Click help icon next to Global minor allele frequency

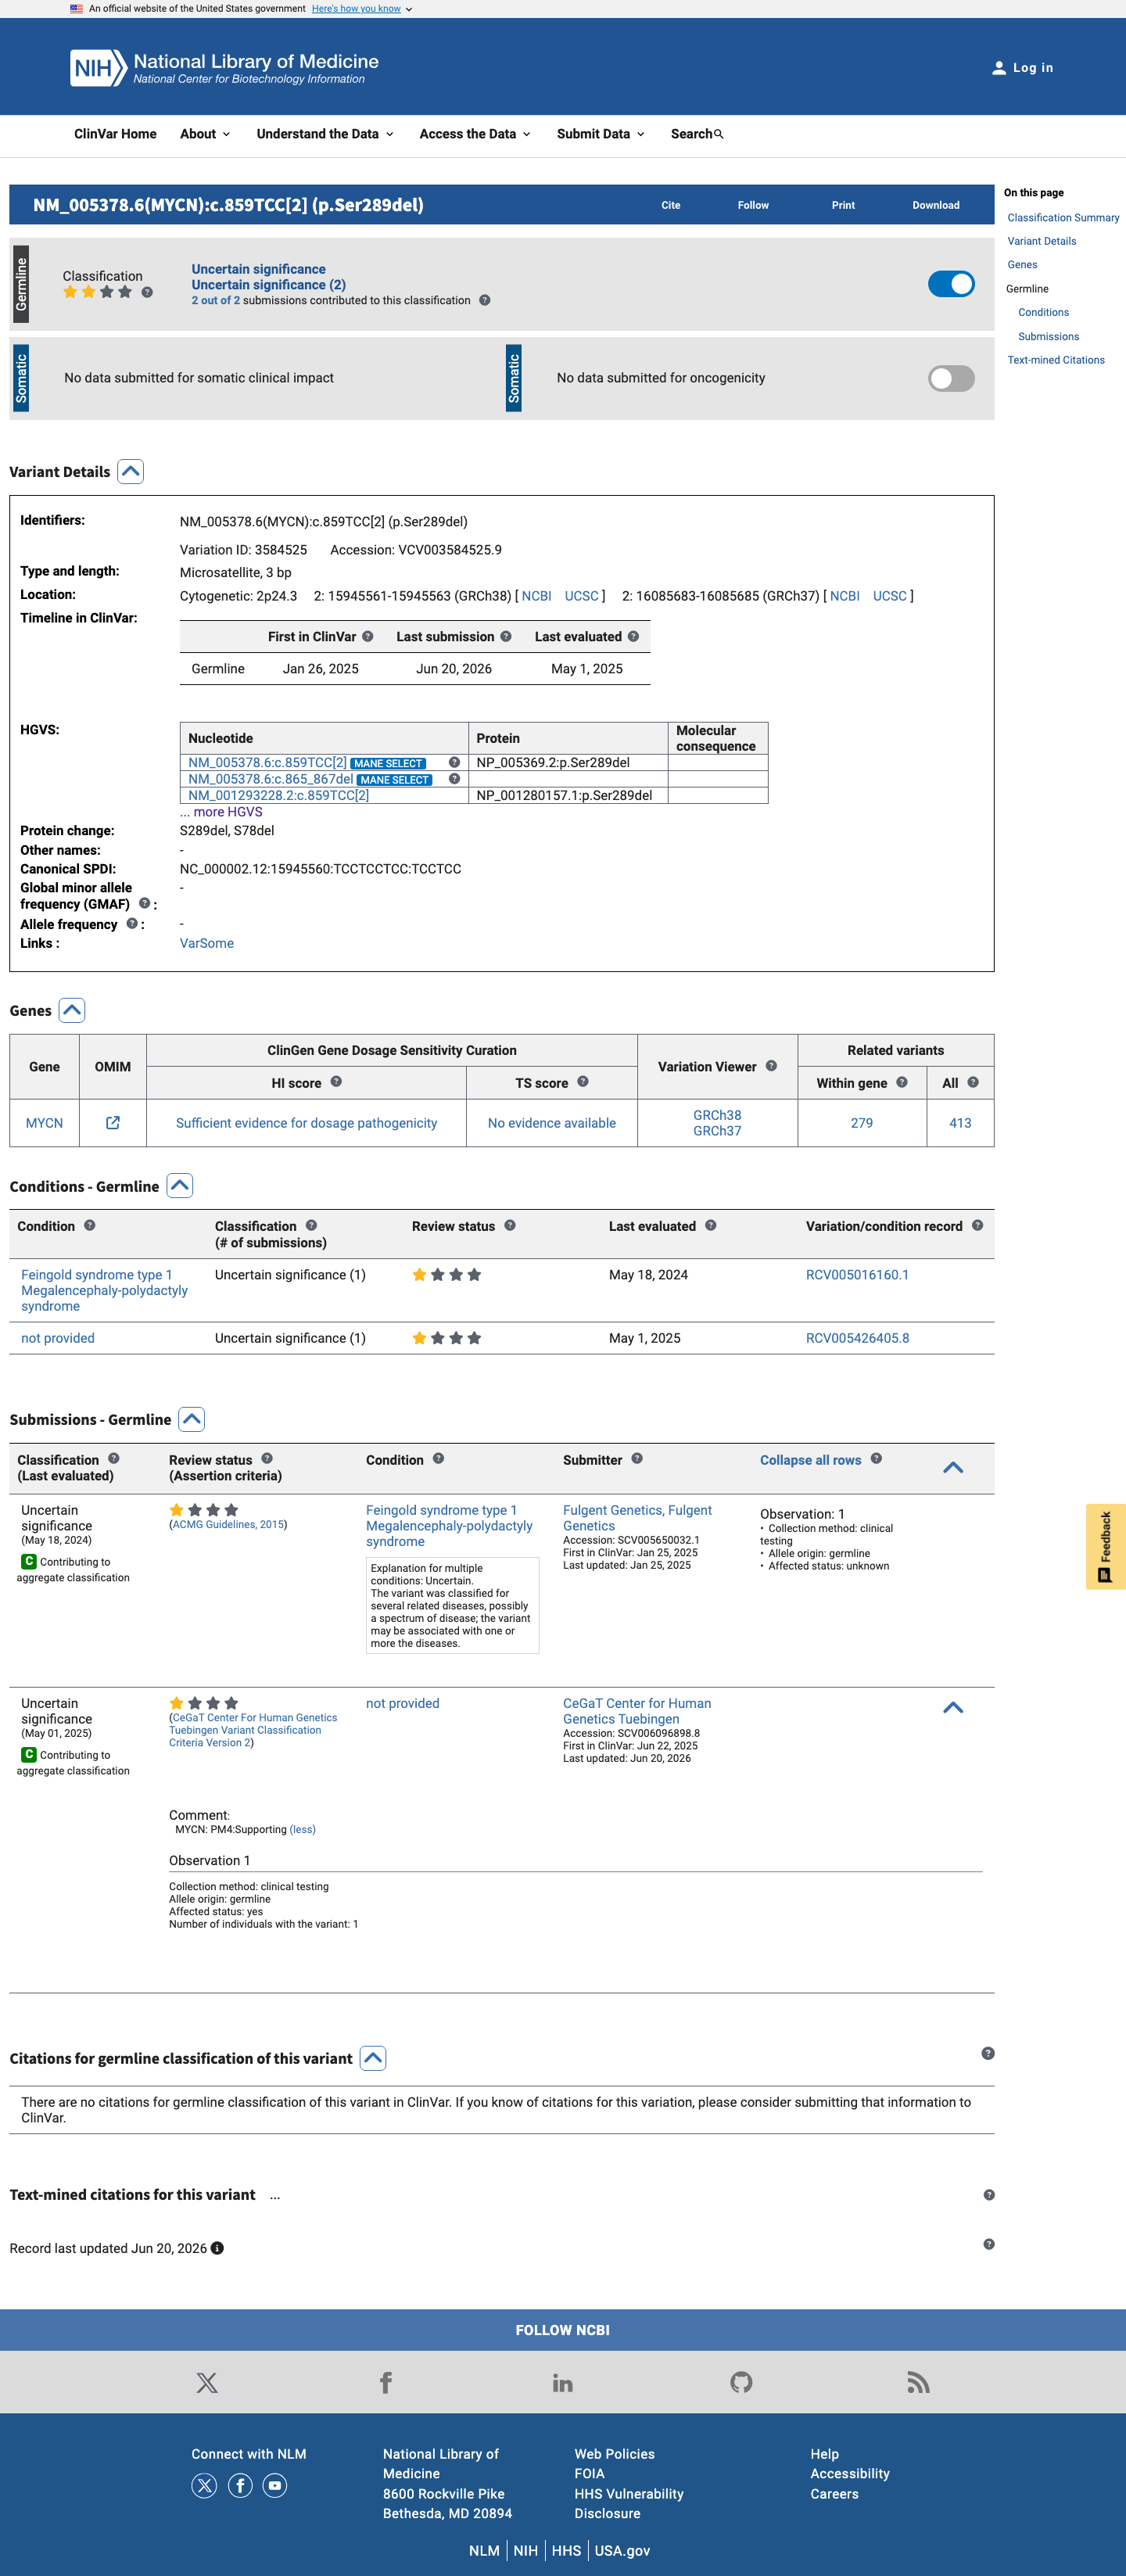[145, 903]
